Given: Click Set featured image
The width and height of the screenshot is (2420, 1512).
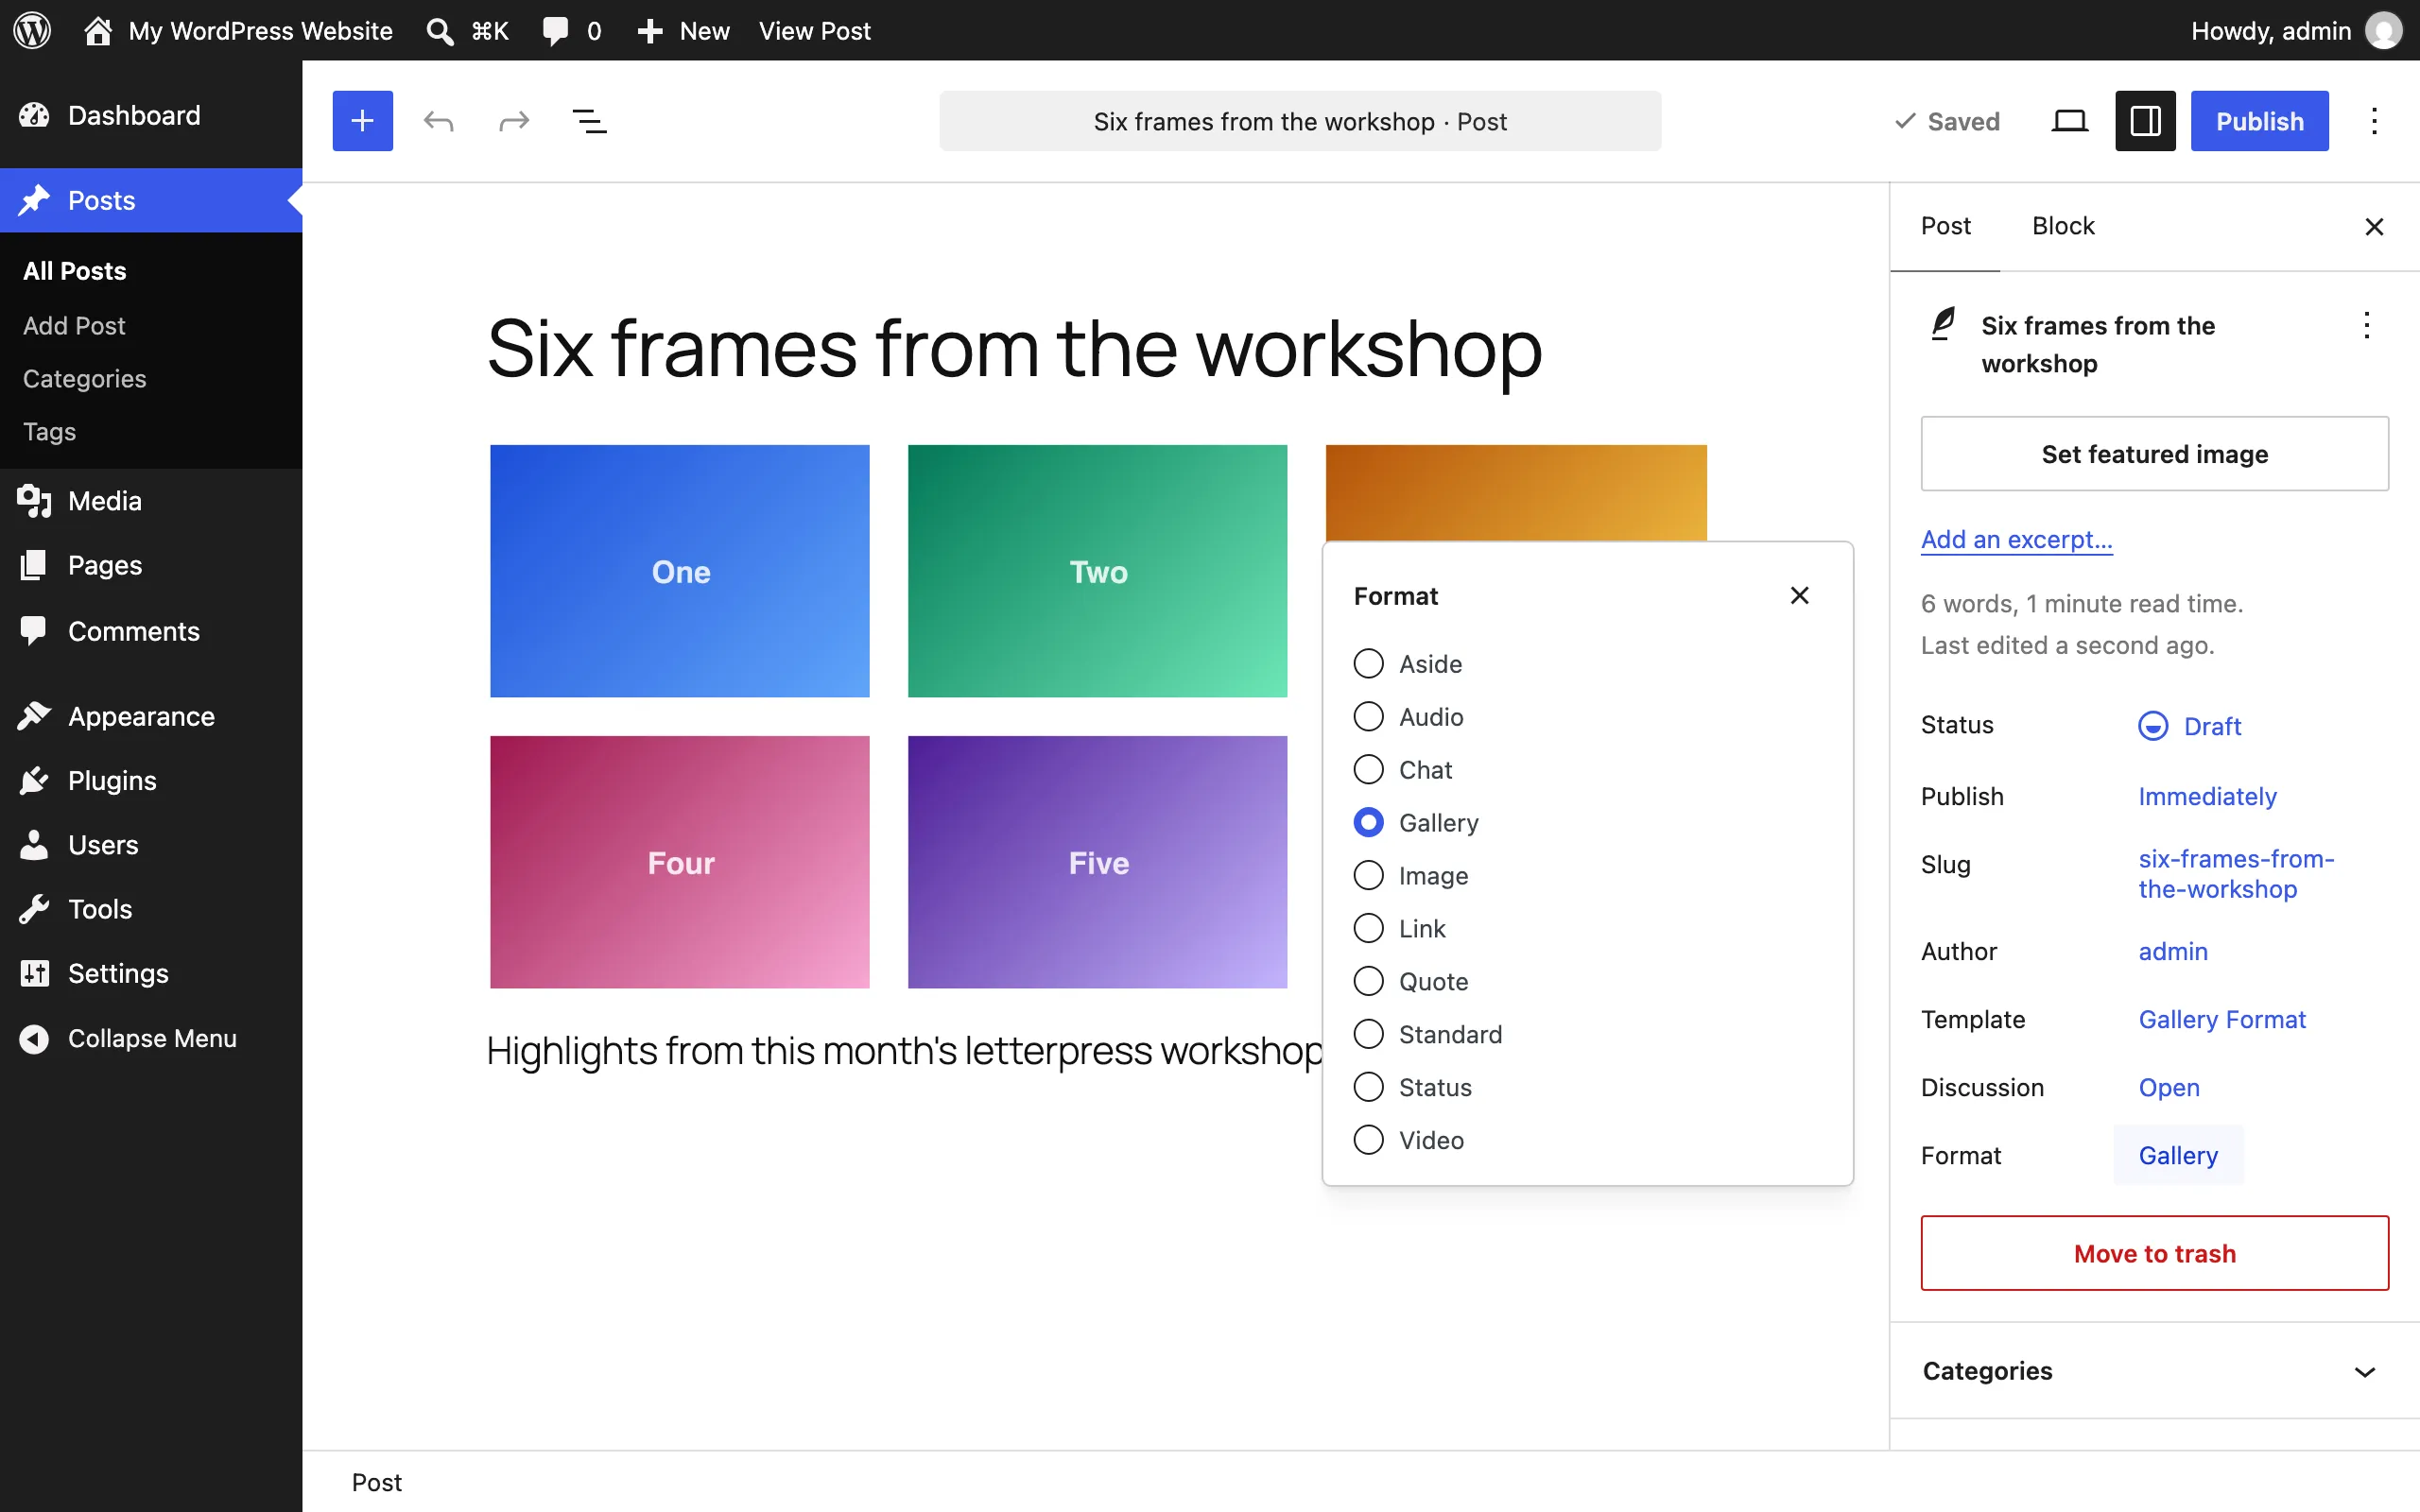Looking at the screenshot, I should pyautogui.click(x=2154, y=454).
